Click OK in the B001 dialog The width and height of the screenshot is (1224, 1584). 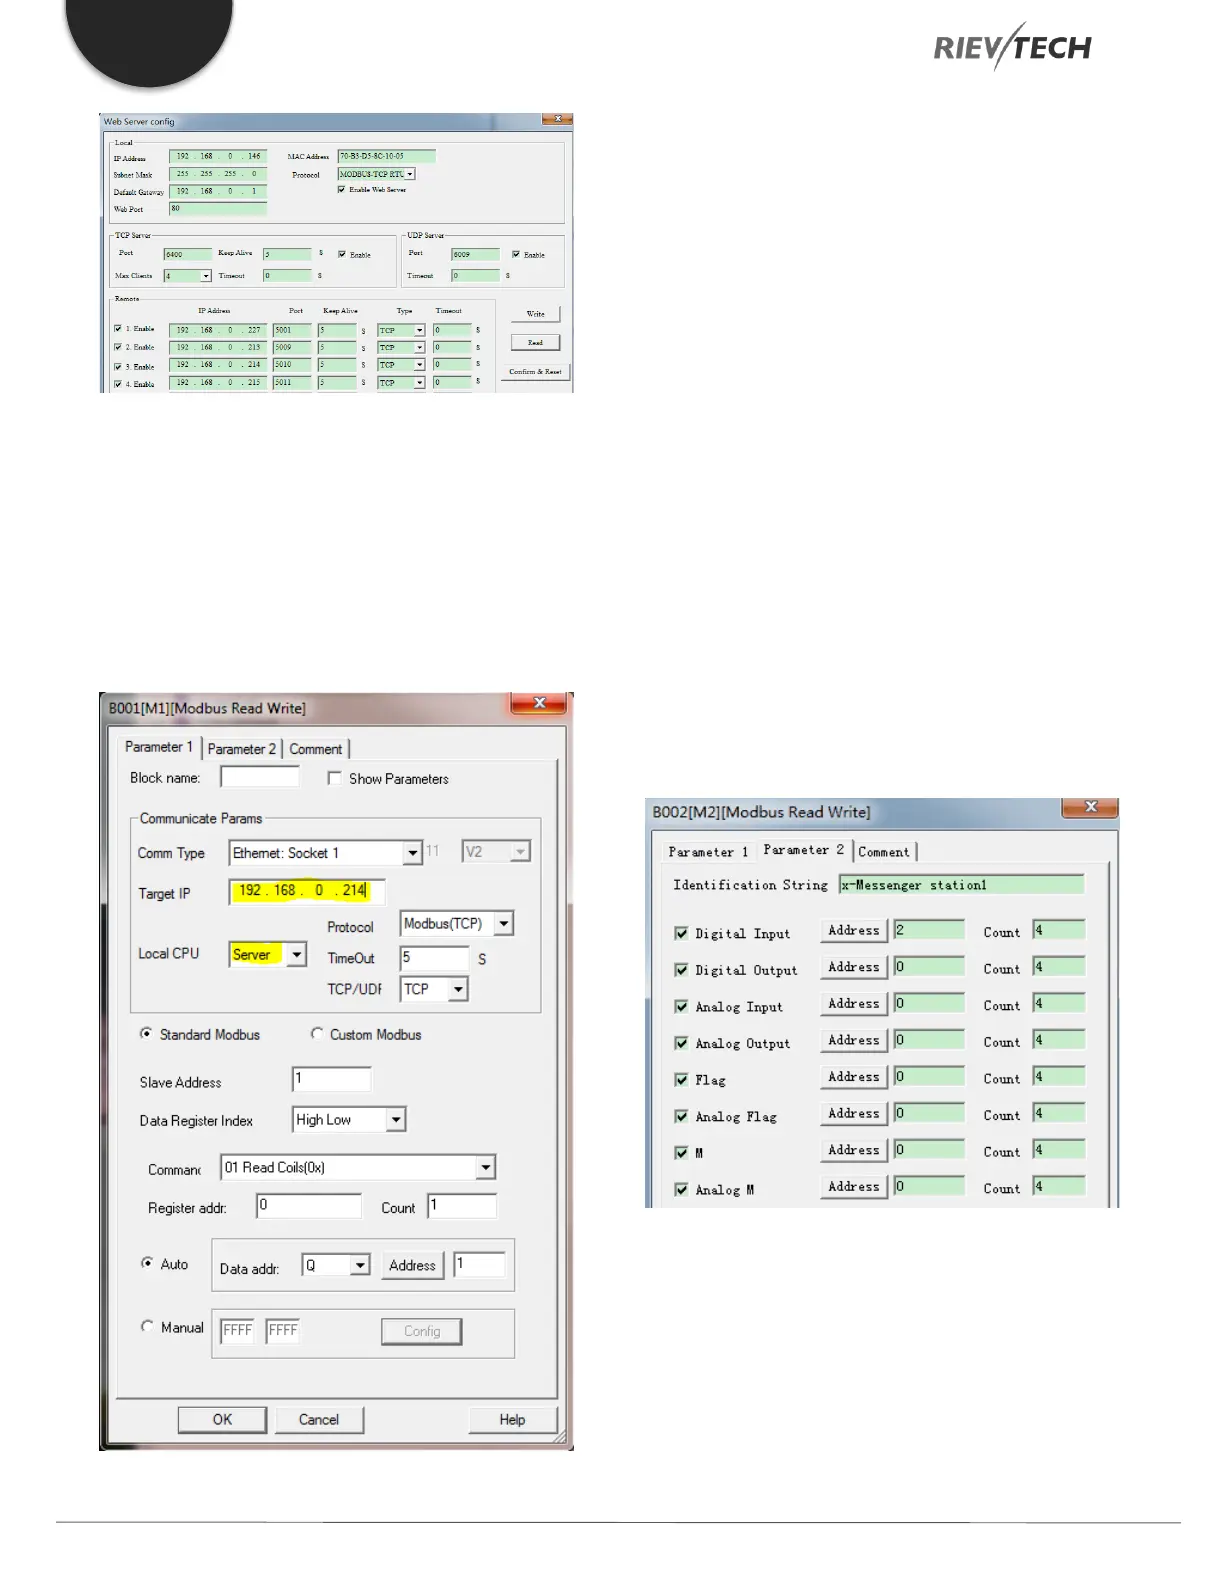(x=222, y=1420)
